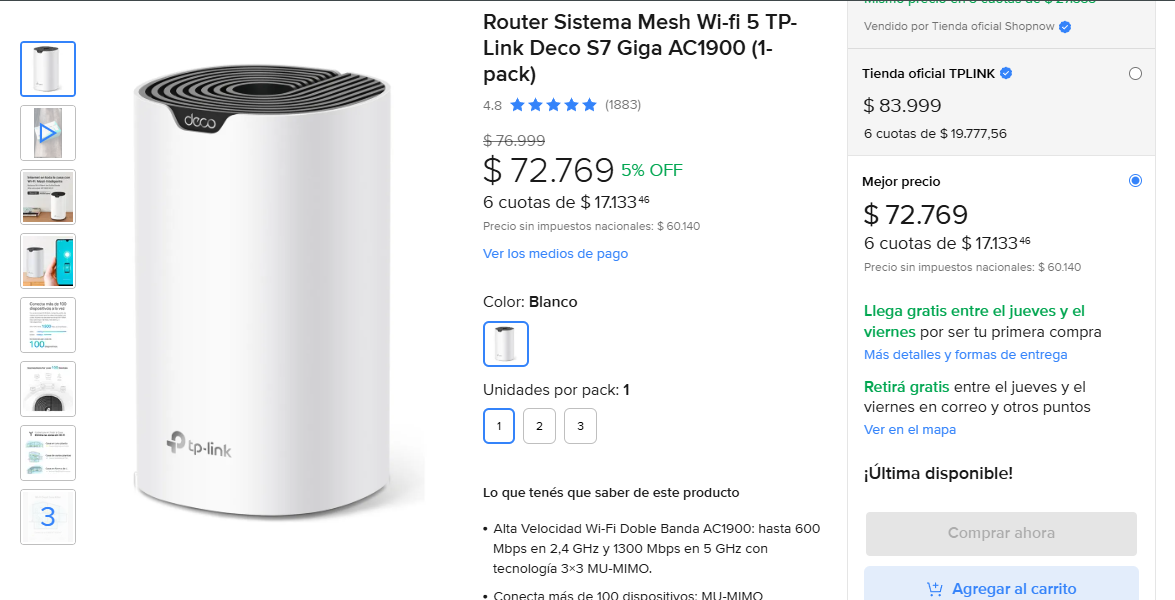Click the verified badge next to Tienda oficial Shopnow

tap(1065, 27)
